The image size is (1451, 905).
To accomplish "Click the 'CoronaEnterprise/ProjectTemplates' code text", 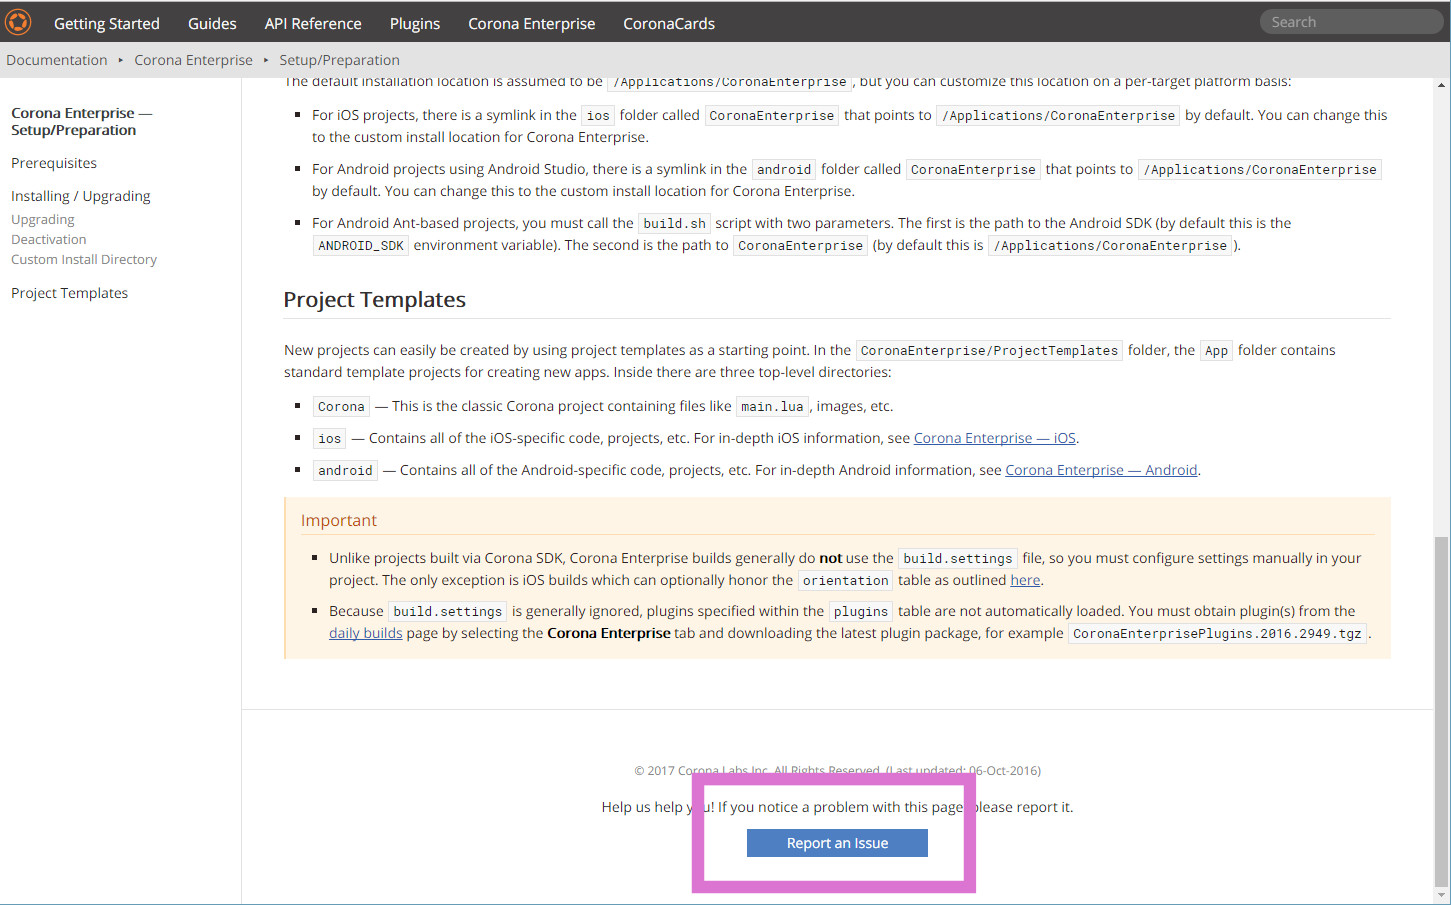I will [x=989, y=351].
